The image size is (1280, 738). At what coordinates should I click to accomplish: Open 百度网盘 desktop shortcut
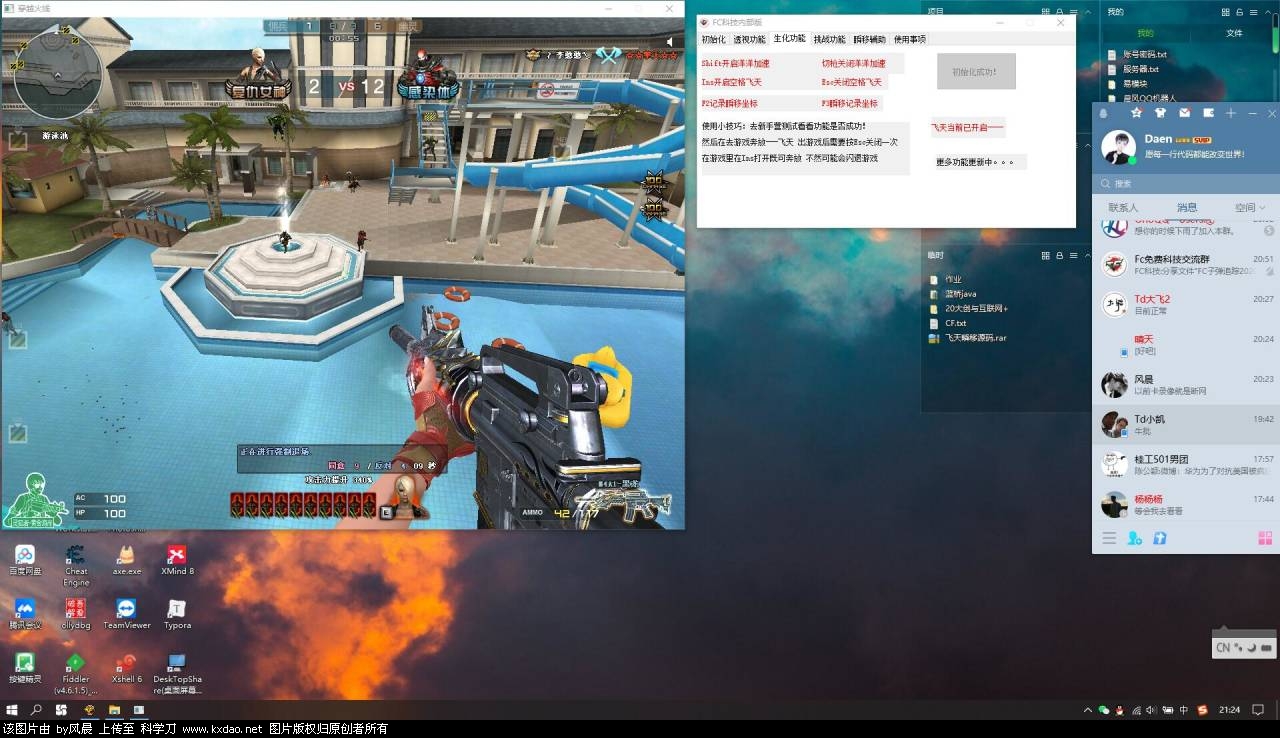(x=25, y=560)
